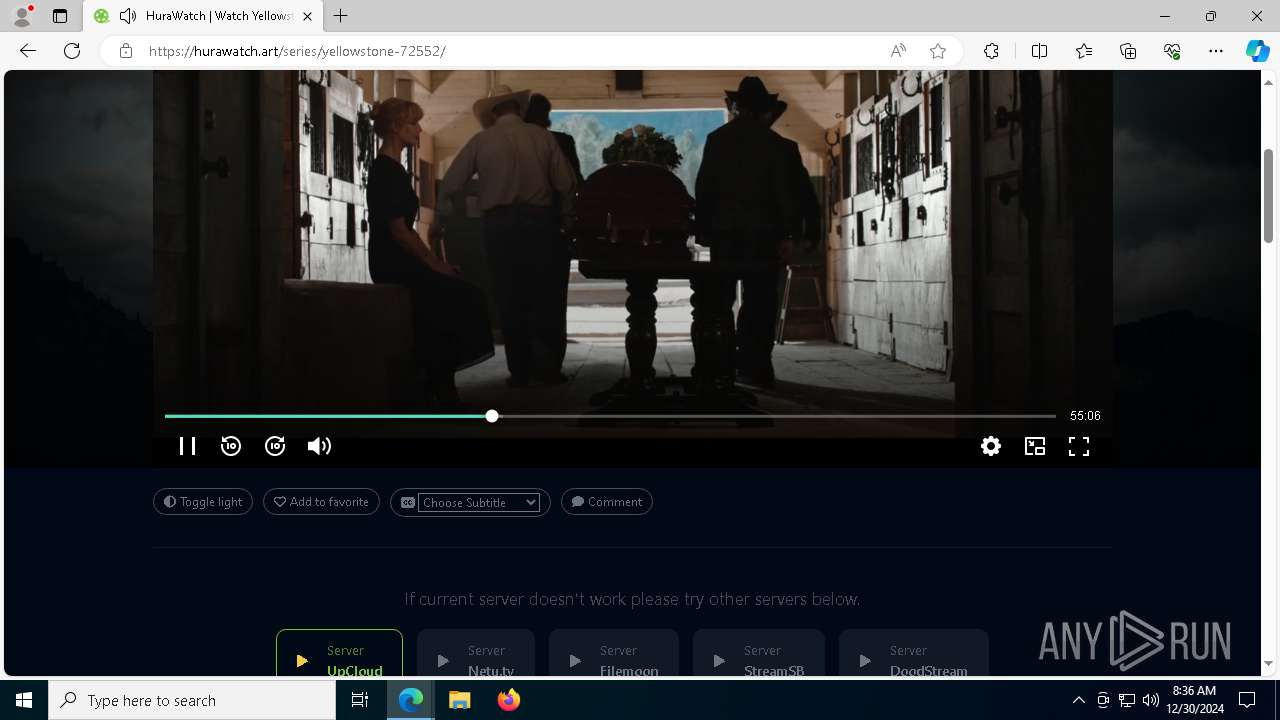Open Settings and more menu
1280x720 pixels.
coord(1216,51)
